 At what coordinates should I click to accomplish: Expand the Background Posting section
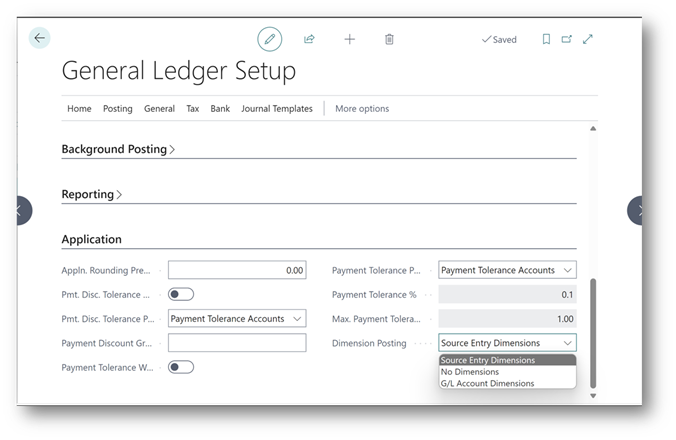[118, 149]
